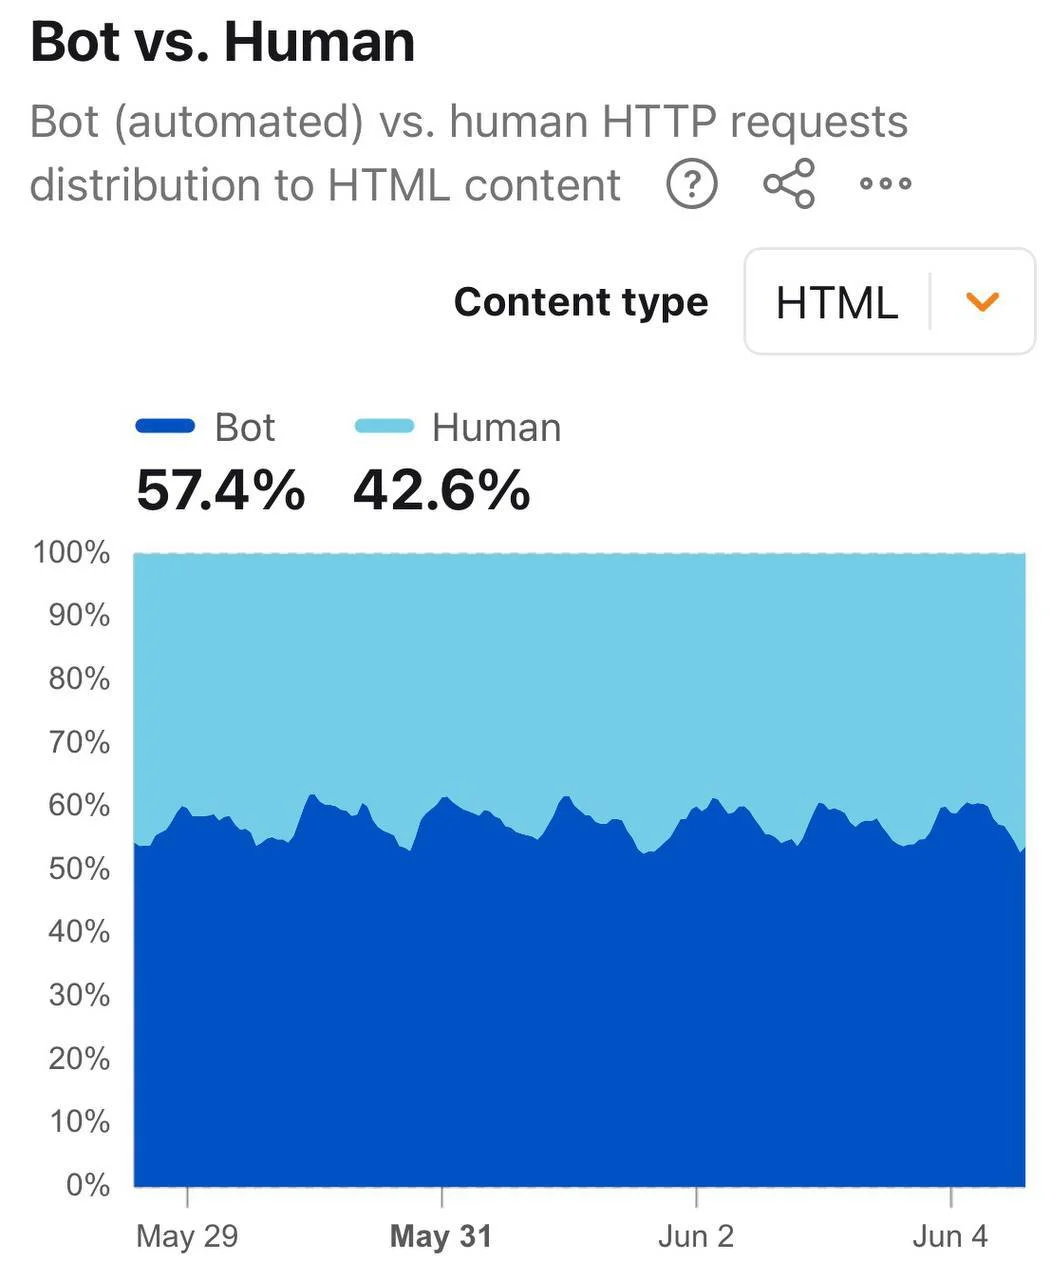Click the Content type label

coord(581,302)
